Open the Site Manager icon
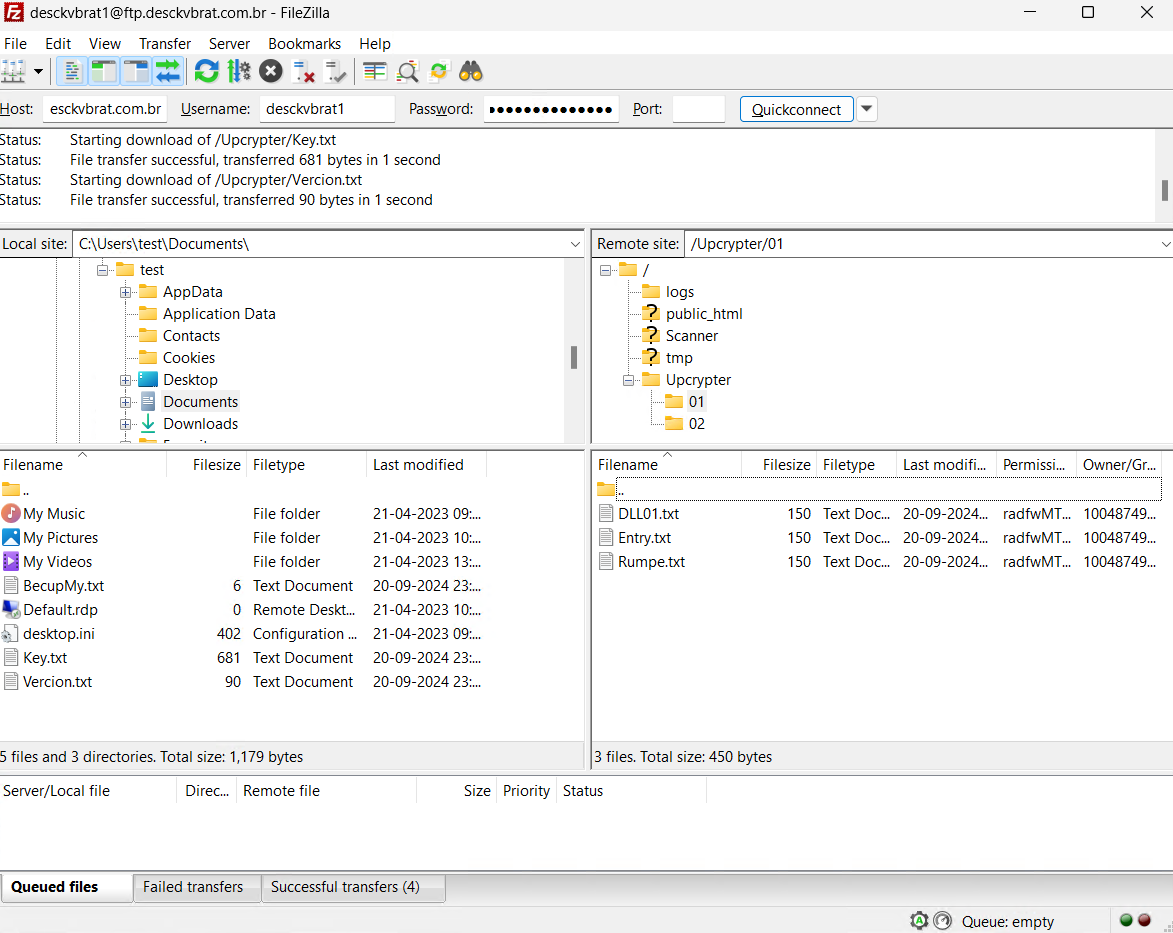The image size is (1173, 933). pos(13,71)
